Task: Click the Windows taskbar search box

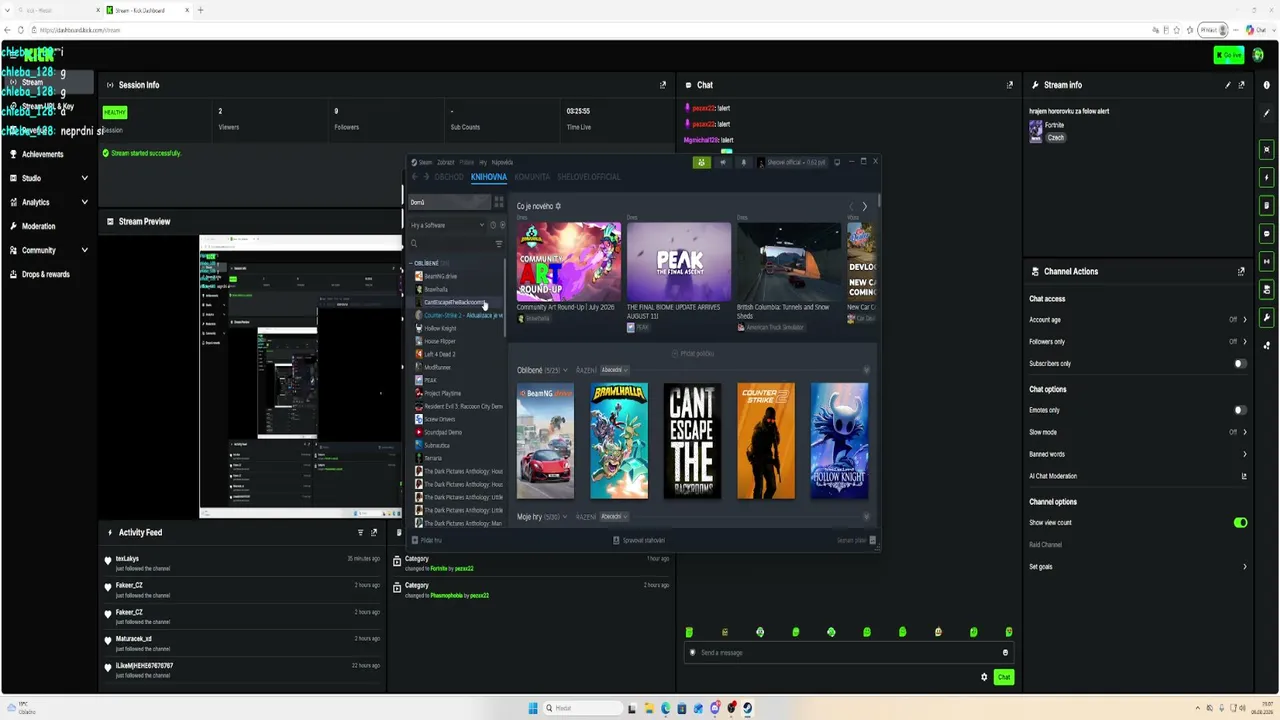Action: [582, 708]
